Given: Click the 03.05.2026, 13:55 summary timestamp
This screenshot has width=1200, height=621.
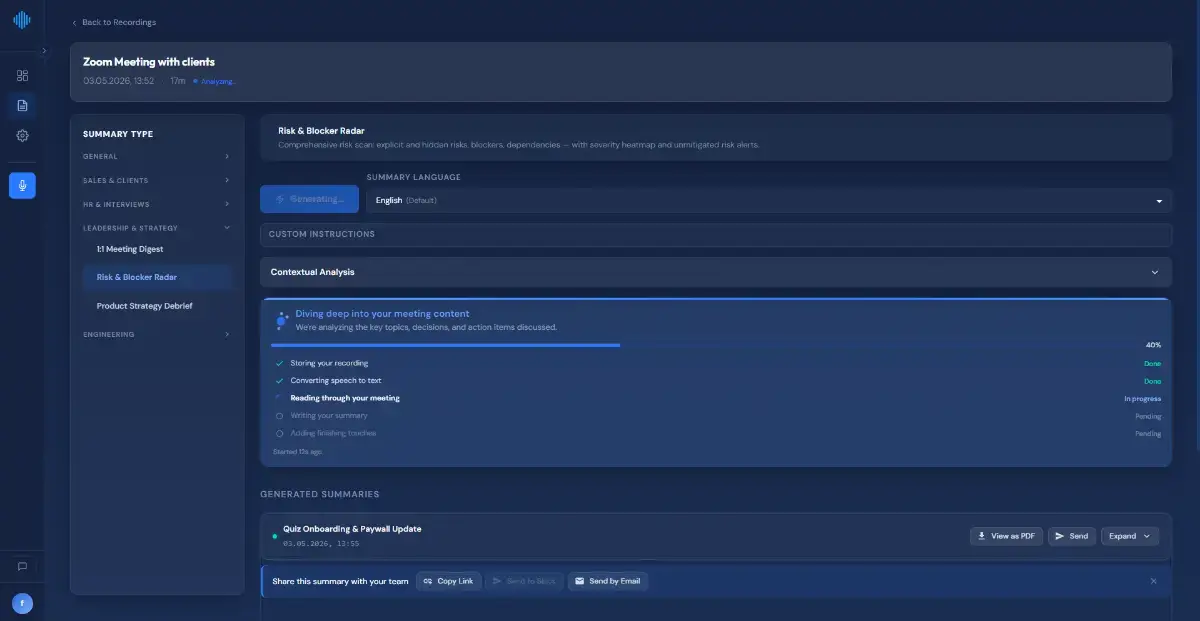Looking at the screenshot, I should click(x=321, y=543).
